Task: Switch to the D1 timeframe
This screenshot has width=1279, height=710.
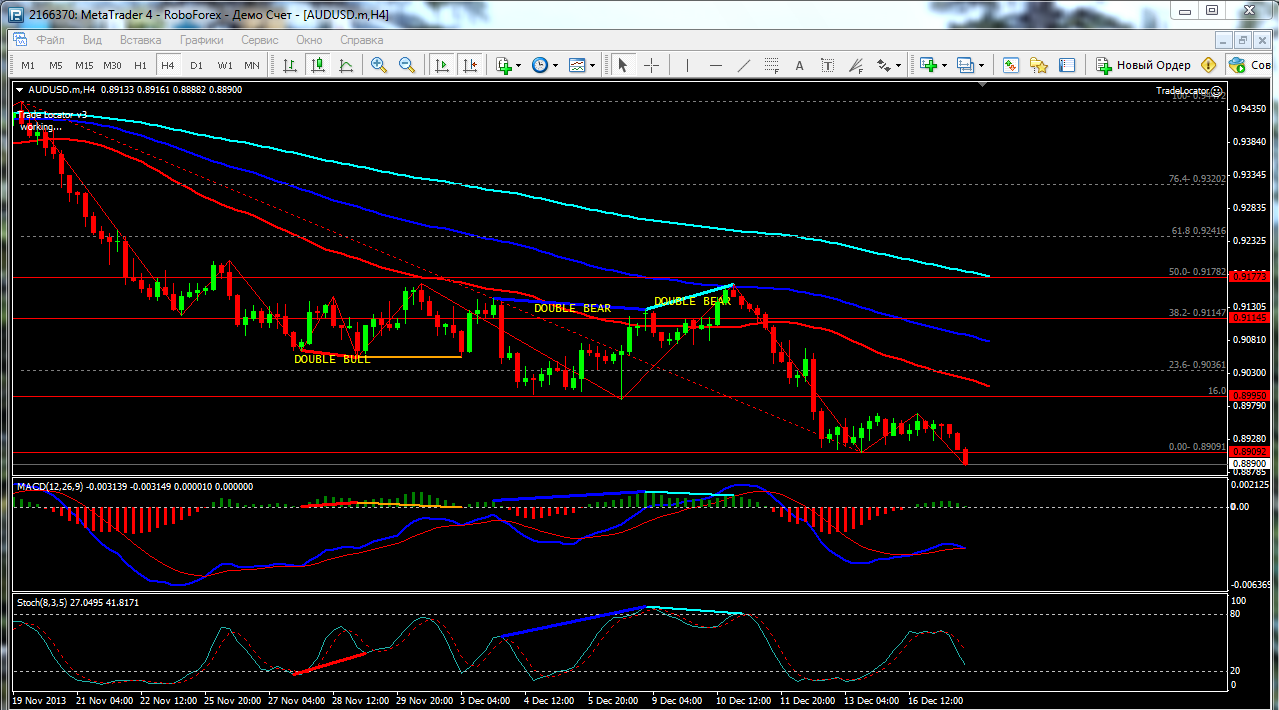Action: [x=196, y=65]
